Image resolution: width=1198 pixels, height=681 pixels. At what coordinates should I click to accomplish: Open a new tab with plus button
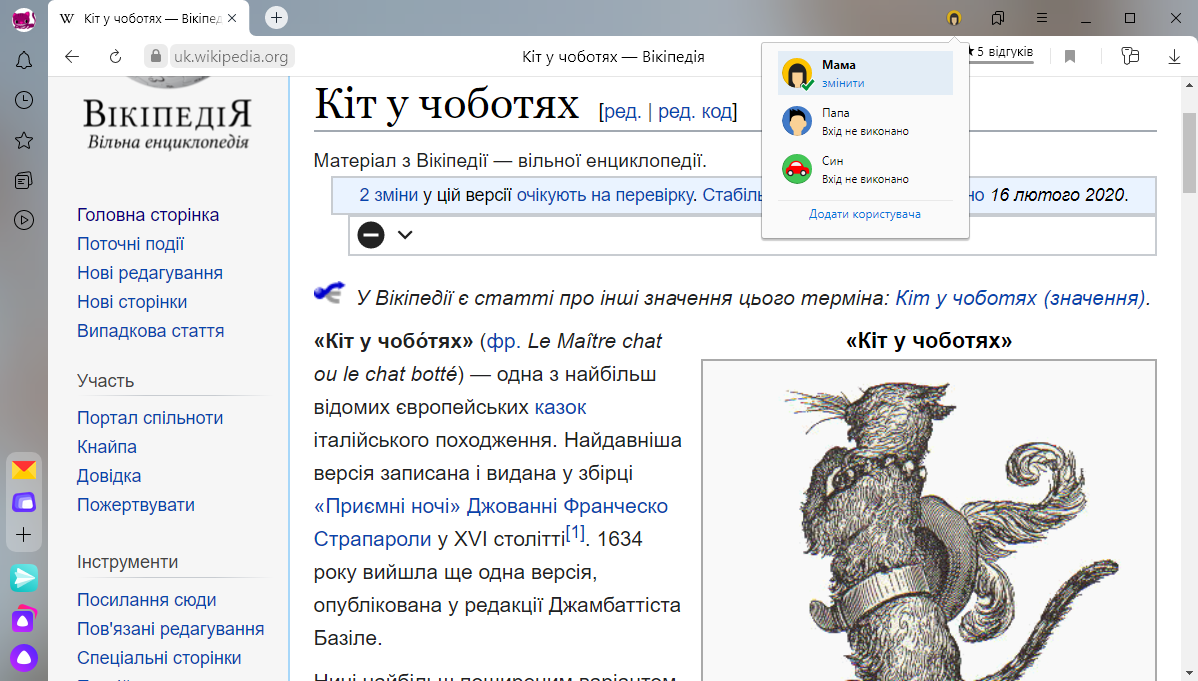[x=277, y=18]
